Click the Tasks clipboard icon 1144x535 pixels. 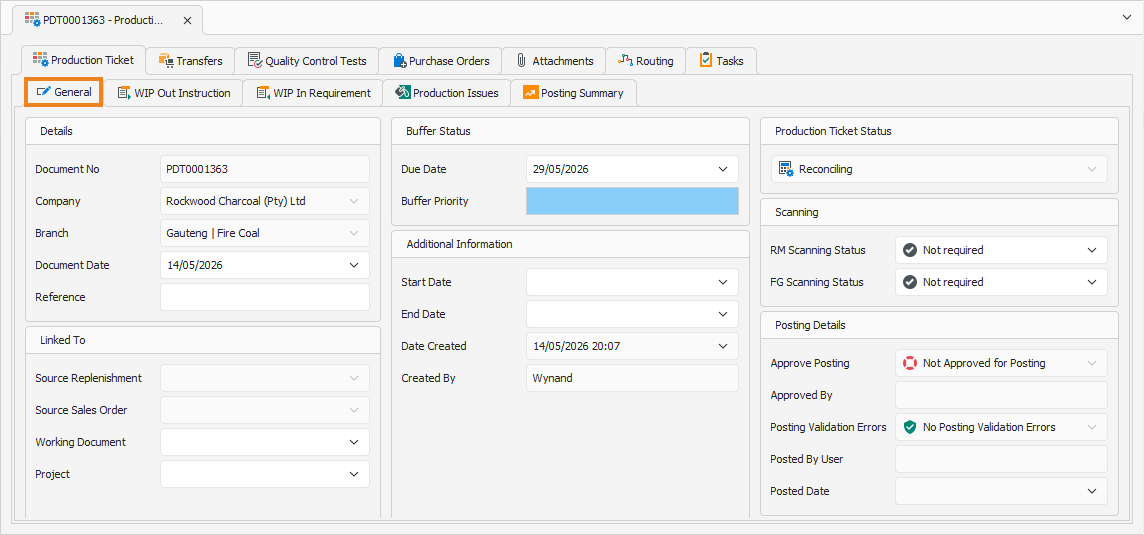pyautogui.click(x=706, y=60)
